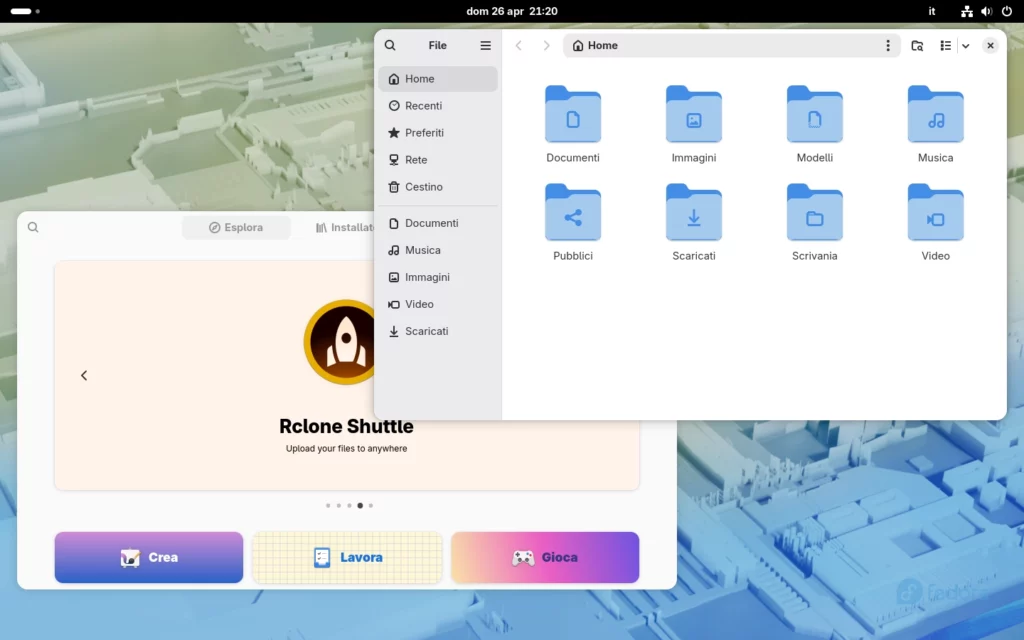1024x640 pixels.
Task: Open the three-dot menu in Files
Action: coord(887,45)
